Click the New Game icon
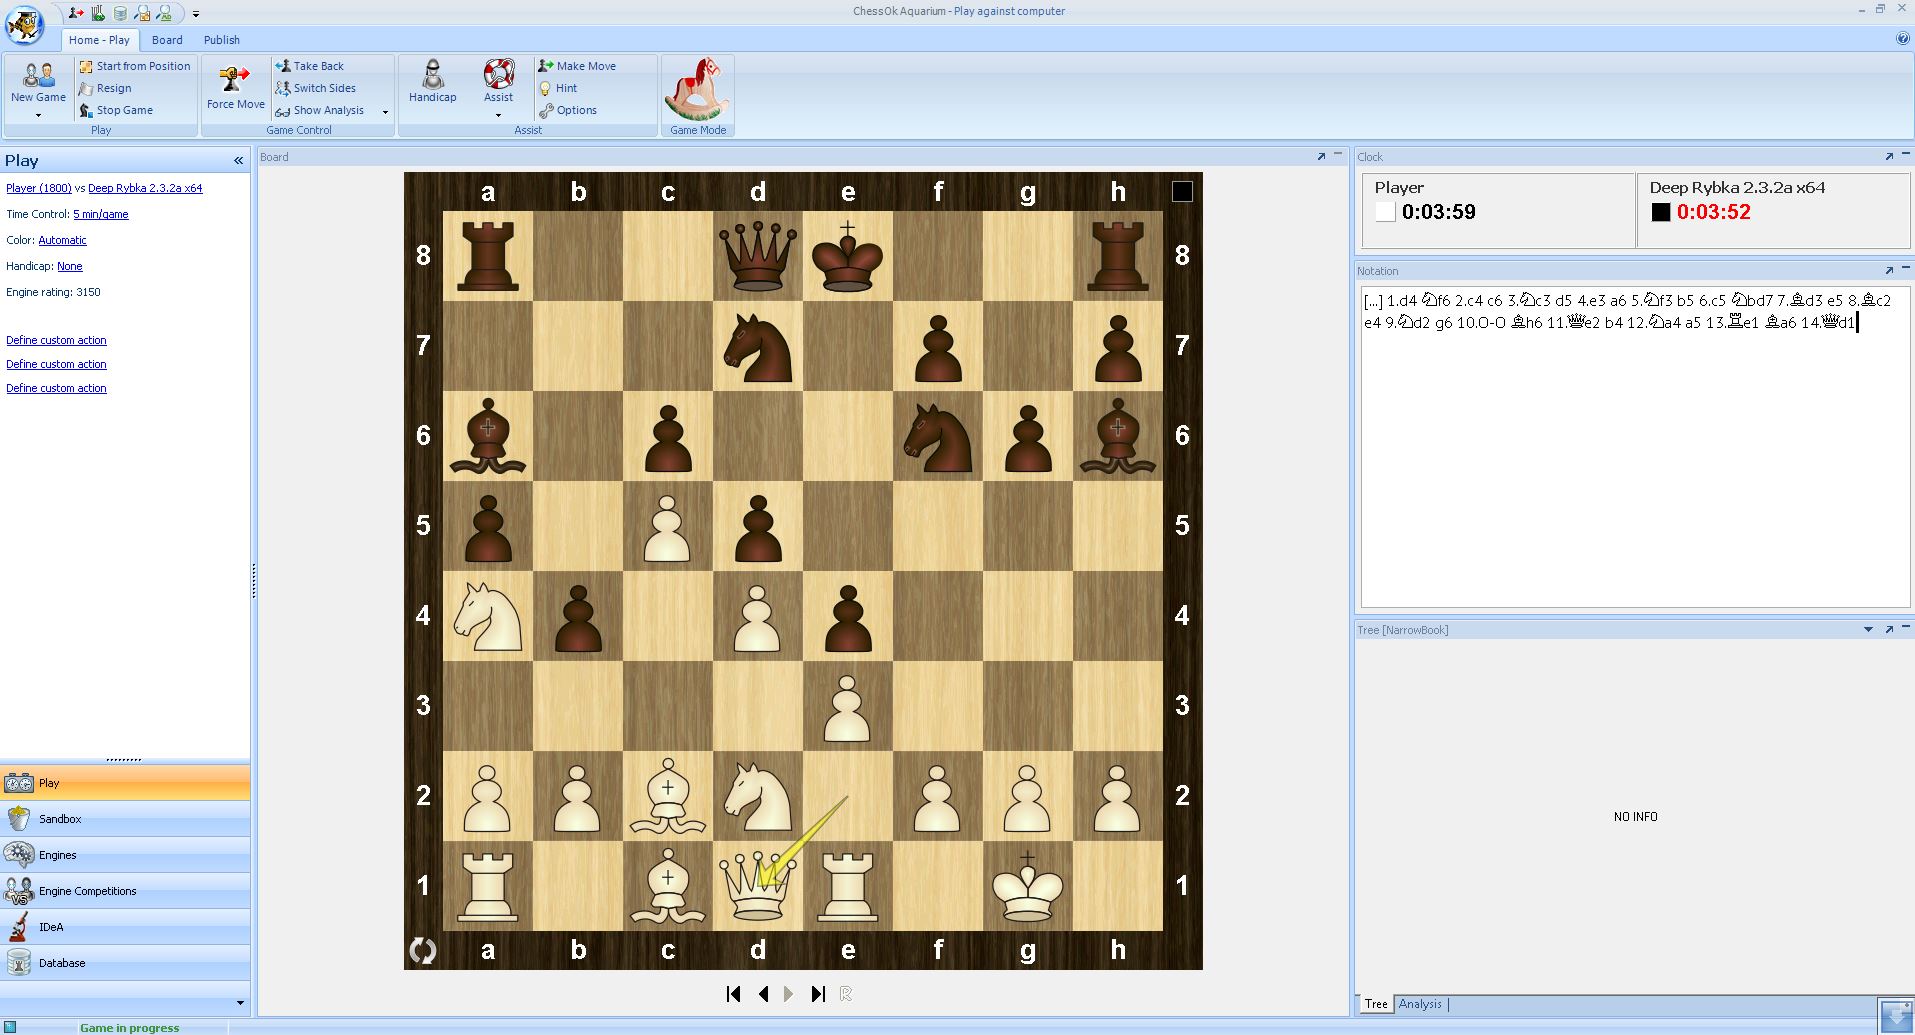This screenshot has width=1915, height=1035. click(x=38, y=77)
